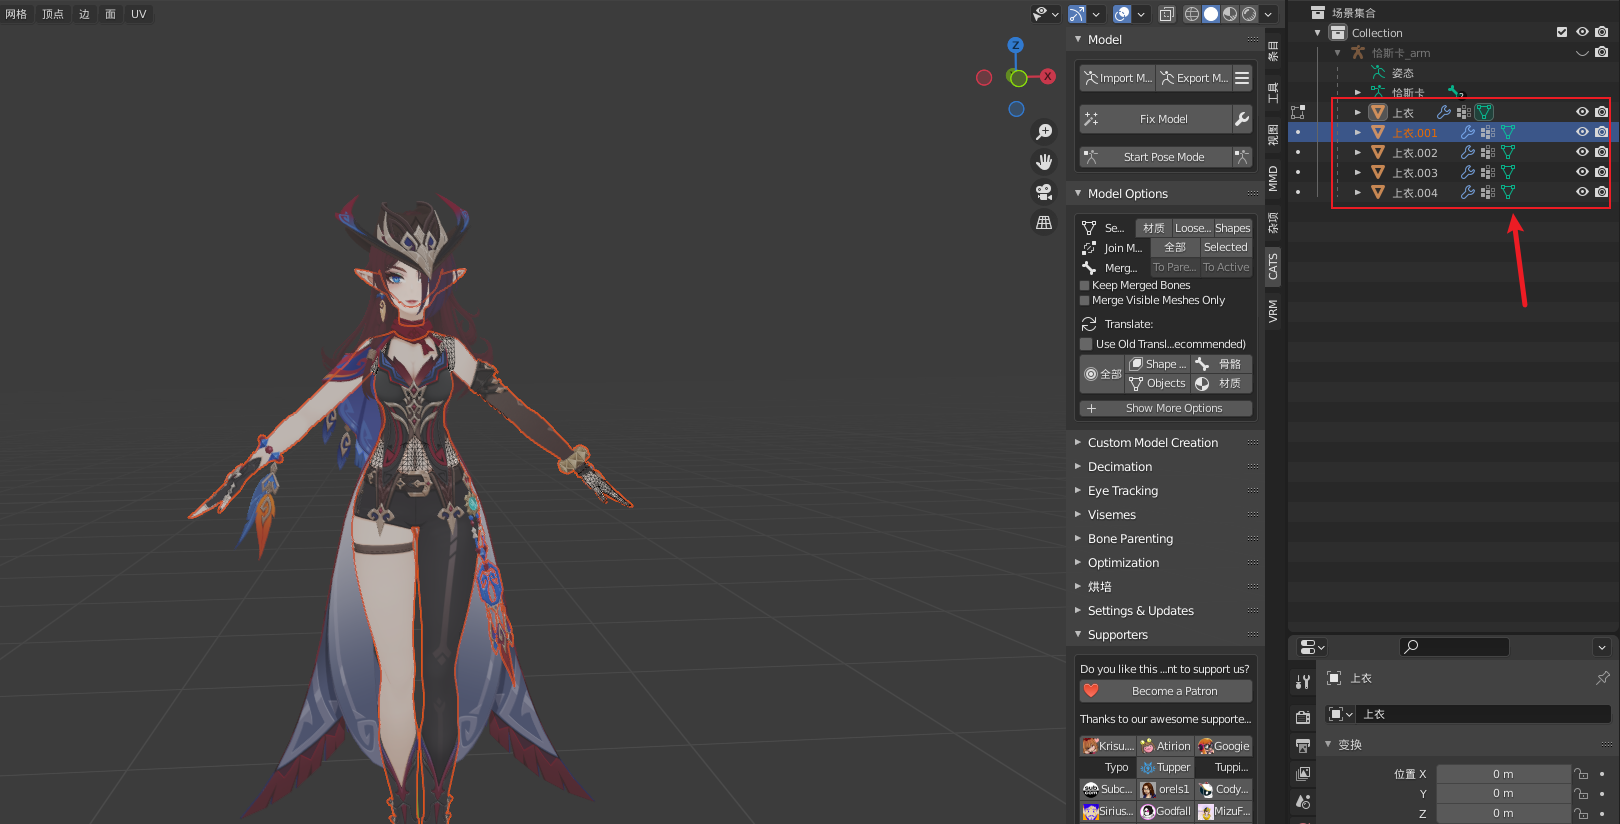Click the Export Model button
The image size is (1620, 824).
tap(1194, 78)
